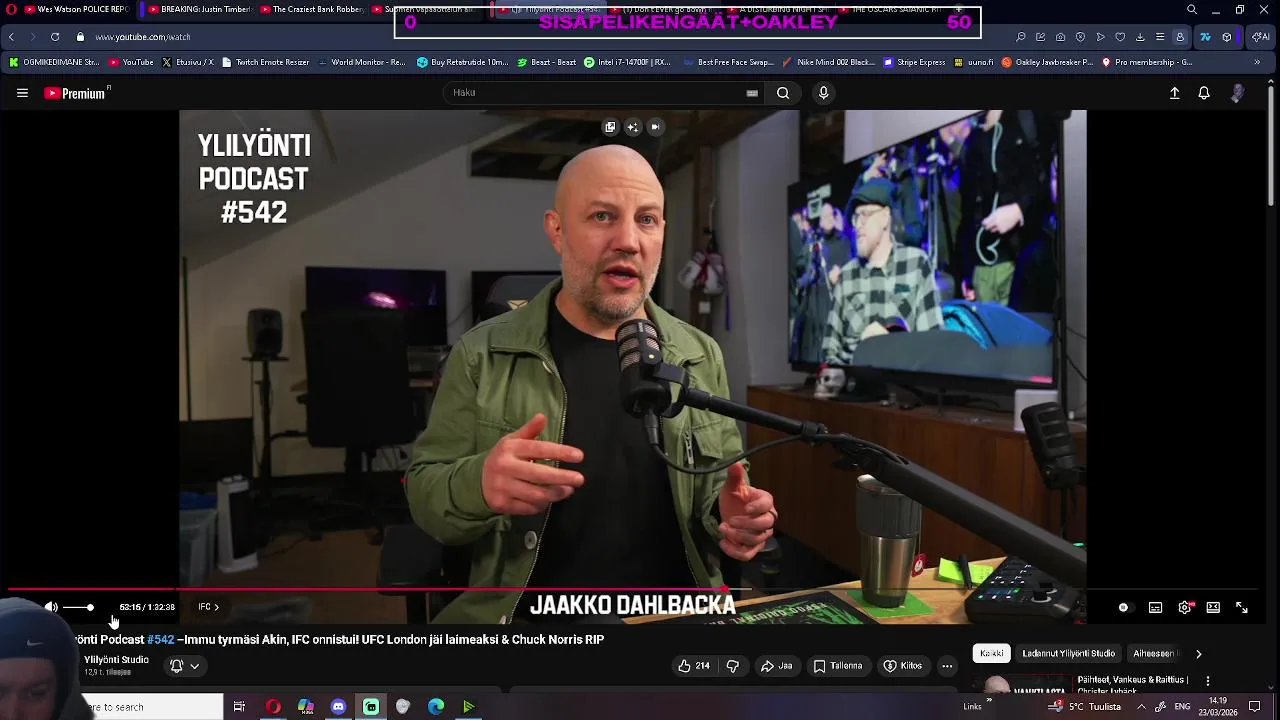The width and height of the screenshot is (1280, 720).
Task: Open the Stripe Express bookmark
Action: (914, 62)
